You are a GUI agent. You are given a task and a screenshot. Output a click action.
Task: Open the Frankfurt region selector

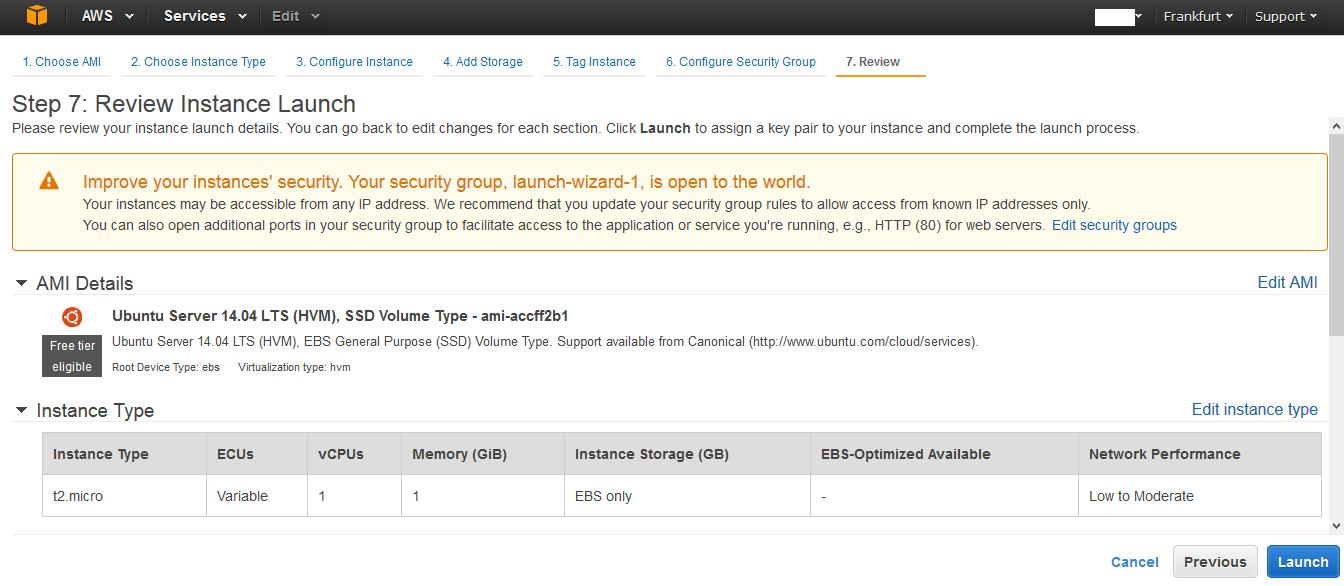[x=1197, y=16]
